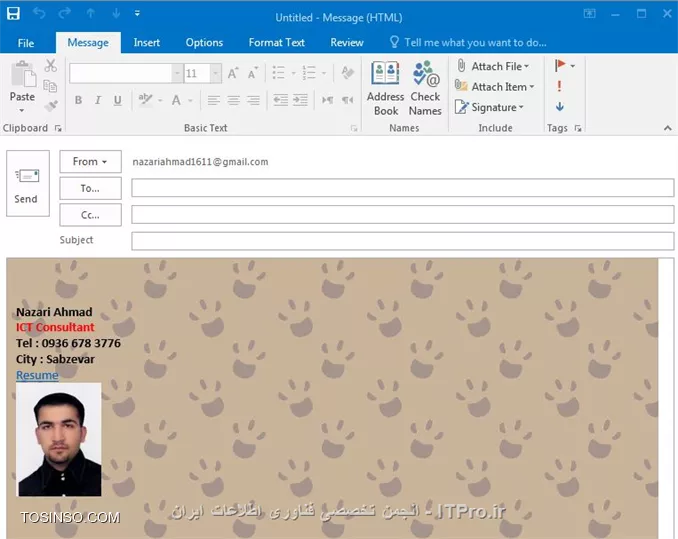
Task: Click the To... button
Action: [90, 188]
